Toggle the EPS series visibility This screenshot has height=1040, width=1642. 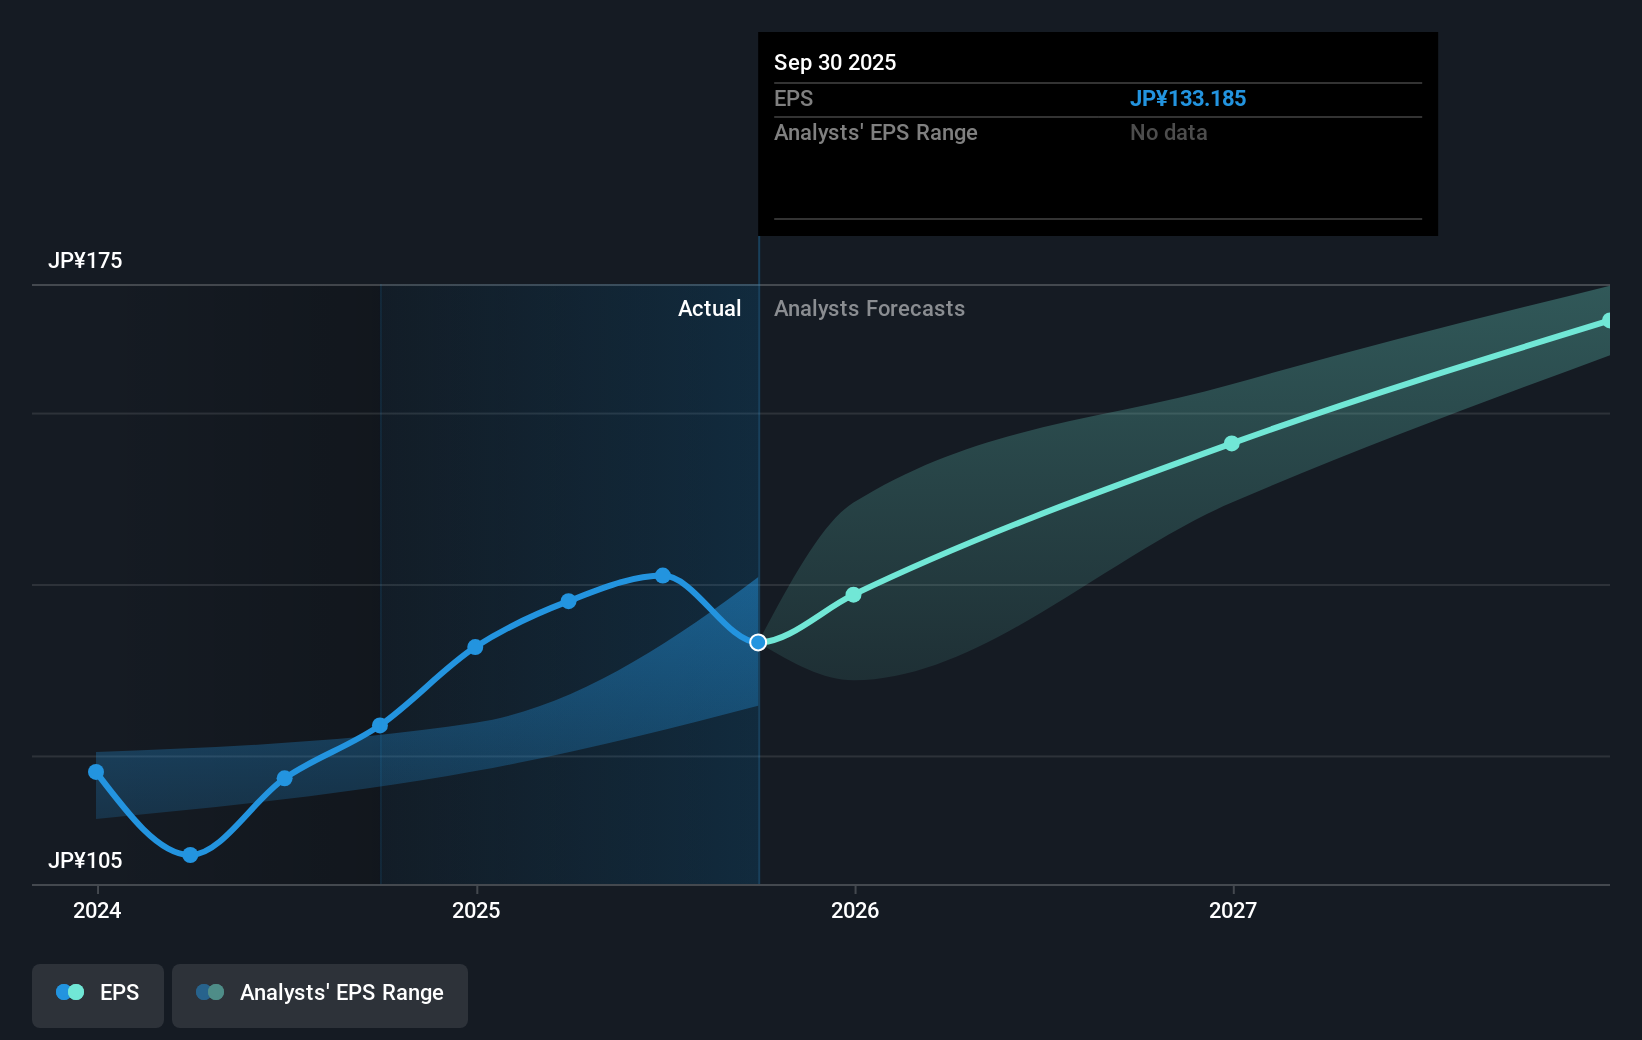pos(97,993)
